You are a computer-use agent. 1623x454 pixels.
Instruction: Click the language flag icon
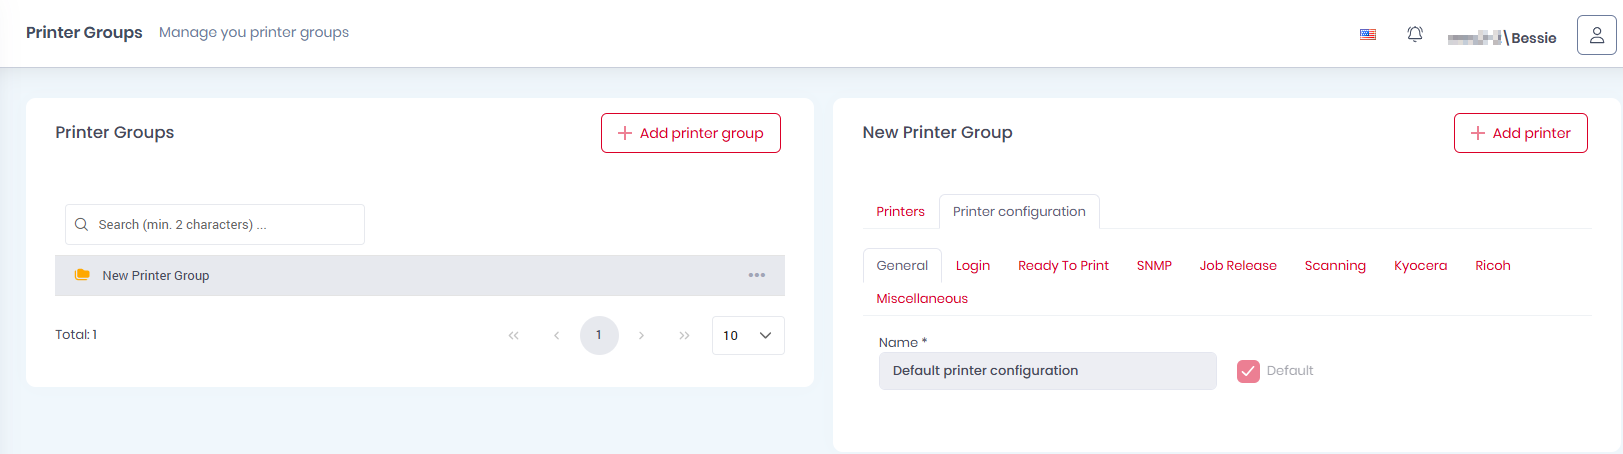point(1368,34)
